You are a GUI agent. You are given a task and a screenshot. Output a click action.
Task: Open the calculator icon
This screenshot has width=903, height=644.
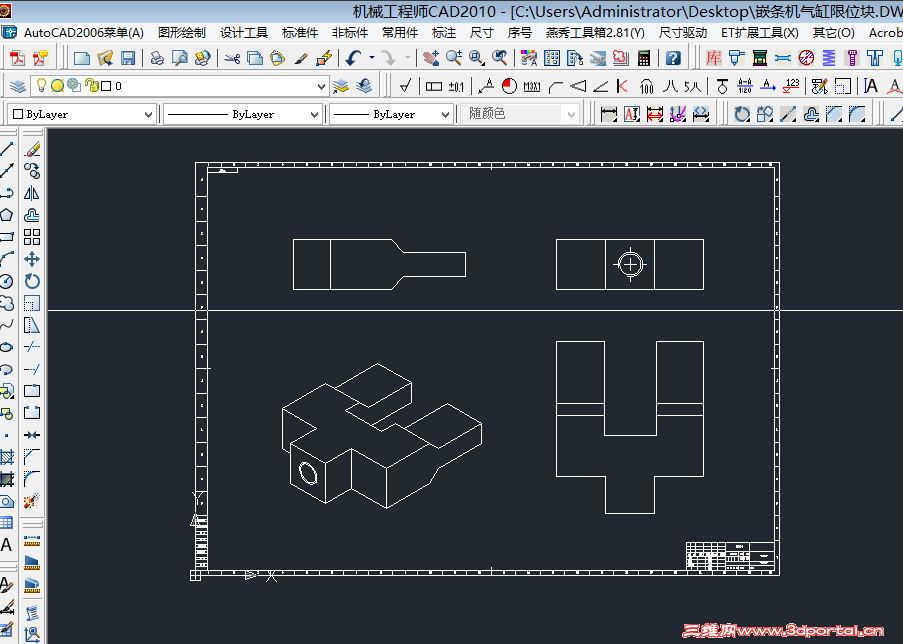(644, 58)
